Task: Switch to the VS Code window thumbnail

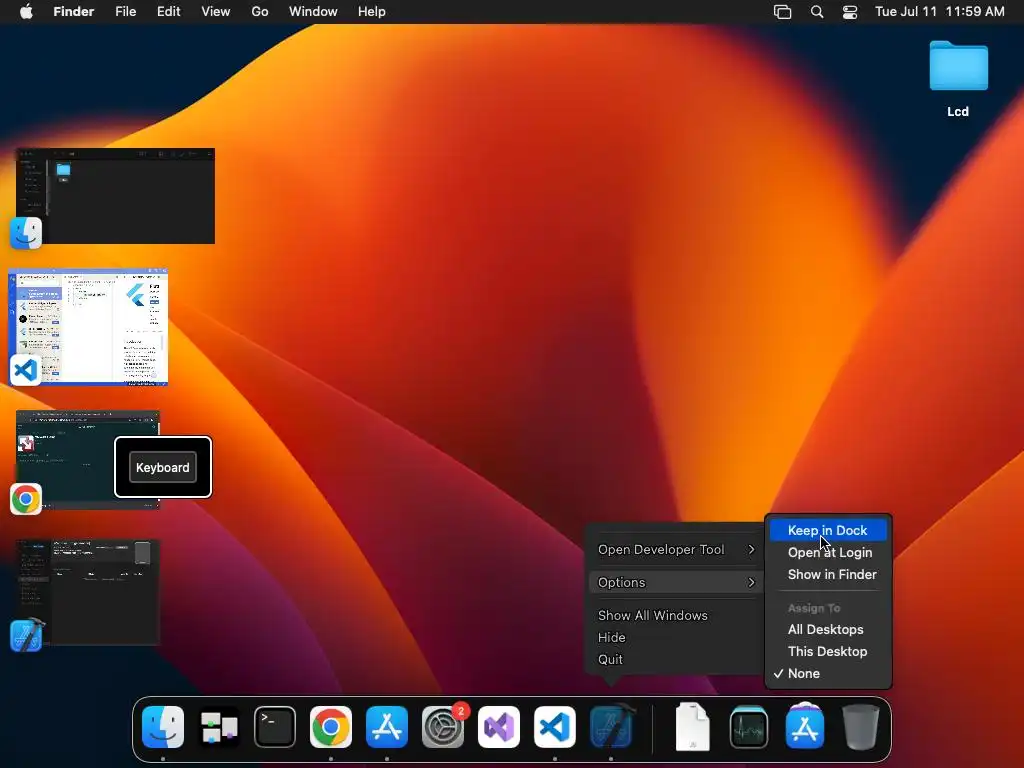Action: click(x=88, y=327)
